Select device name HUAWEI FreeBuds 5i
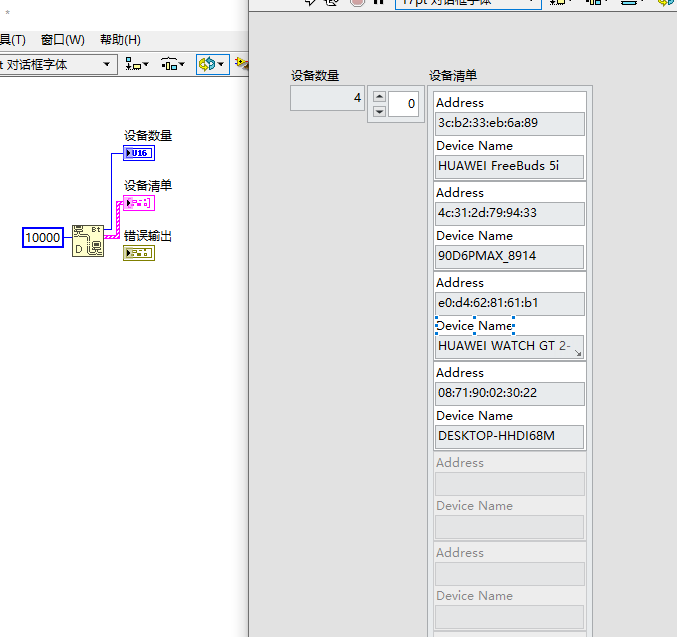The image size is (677, 637). [509, 166]
